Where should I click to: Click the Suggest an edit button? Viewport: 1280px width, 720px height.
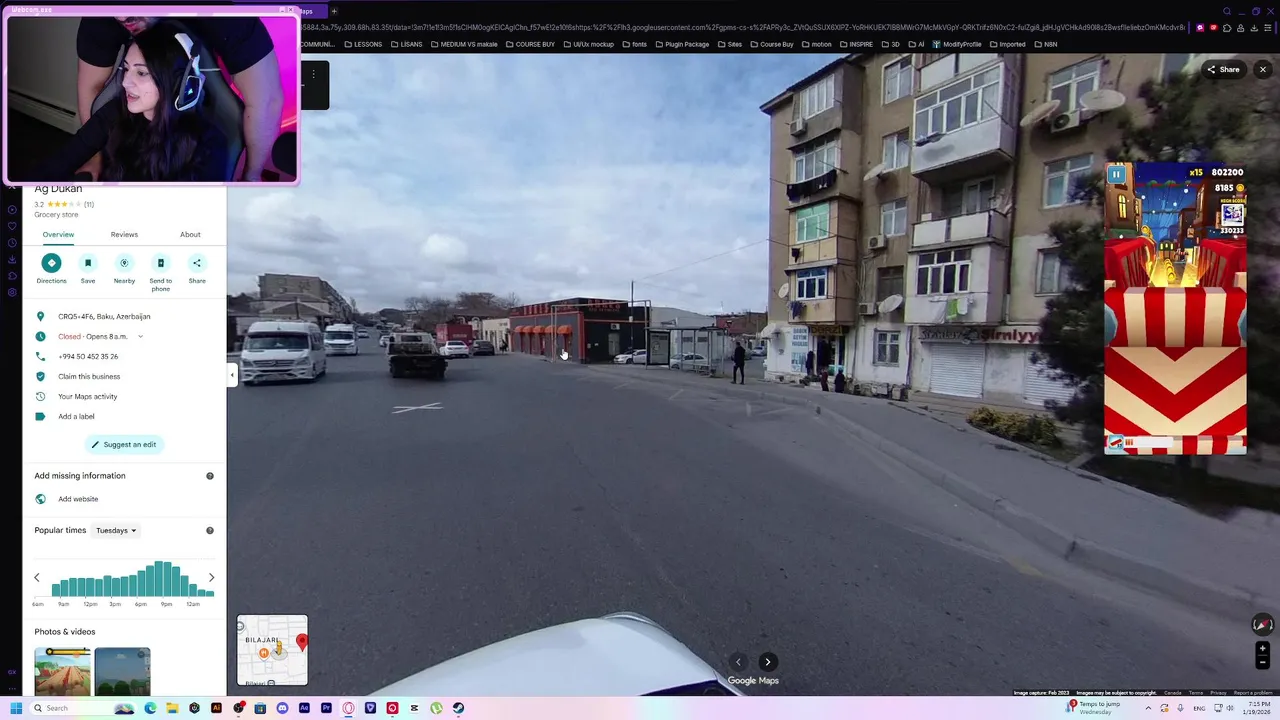(x=124, y=445)
